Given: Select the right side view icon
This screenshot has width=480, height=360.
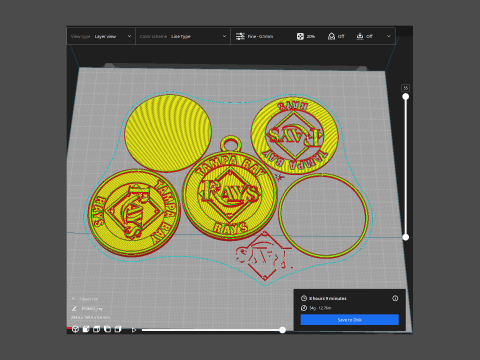Looking at the screenshot, I should [x=118, y=329].
